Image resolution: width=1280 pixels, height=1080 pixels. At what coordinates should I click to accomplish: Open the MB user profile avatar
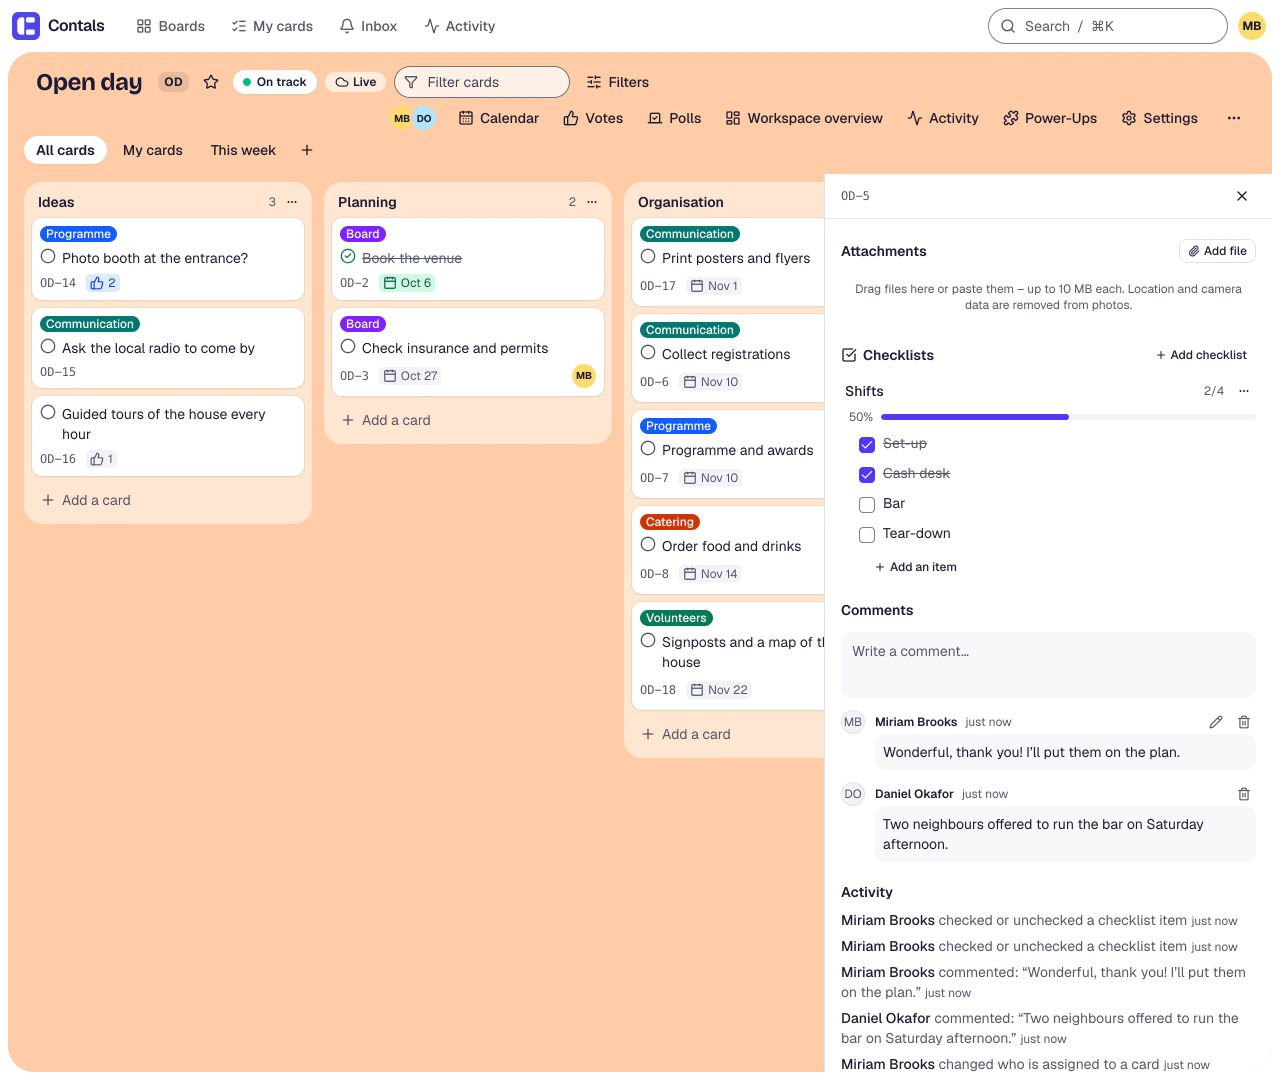[1252, 26]
